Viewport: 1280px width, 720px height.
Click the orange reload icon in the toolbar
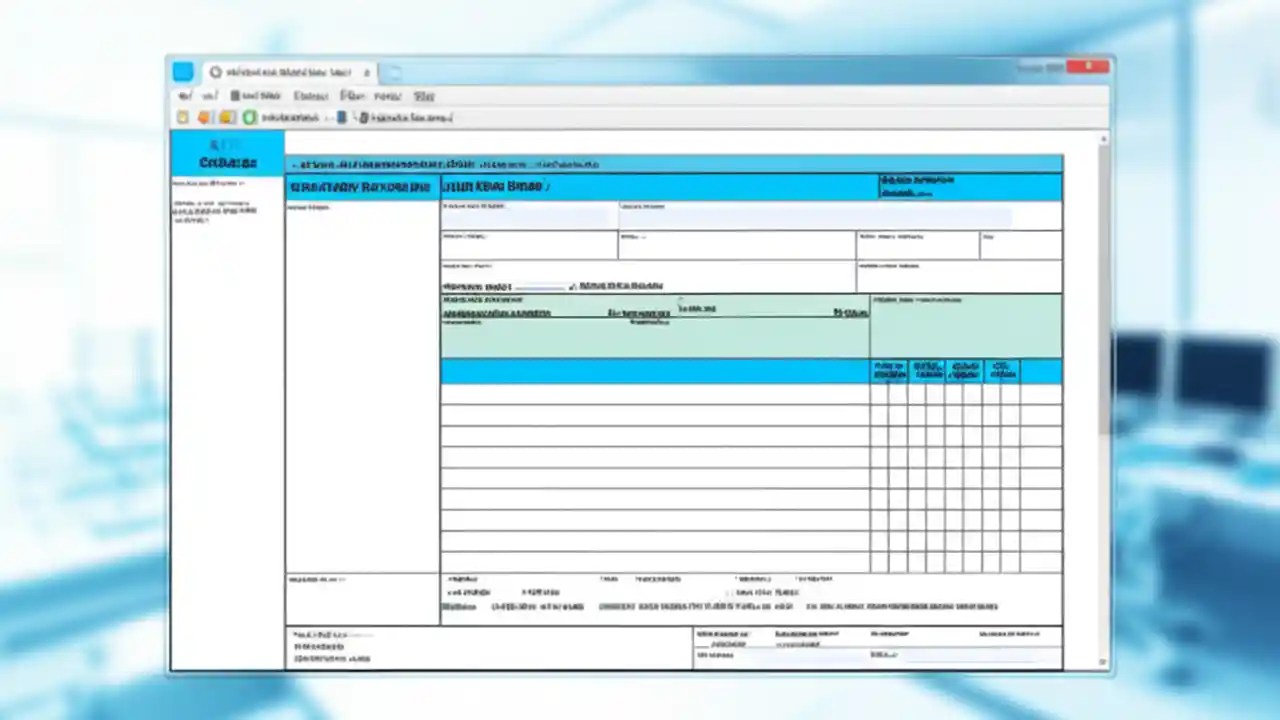coord(203,117)
